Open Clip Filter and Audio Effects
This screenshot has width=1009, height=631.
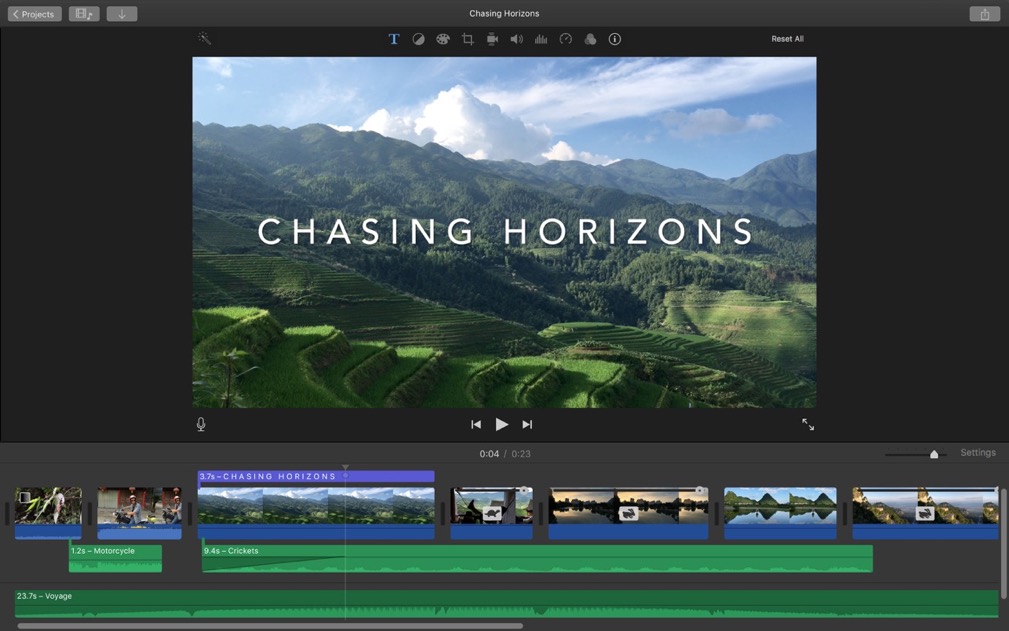click(590, 39)
